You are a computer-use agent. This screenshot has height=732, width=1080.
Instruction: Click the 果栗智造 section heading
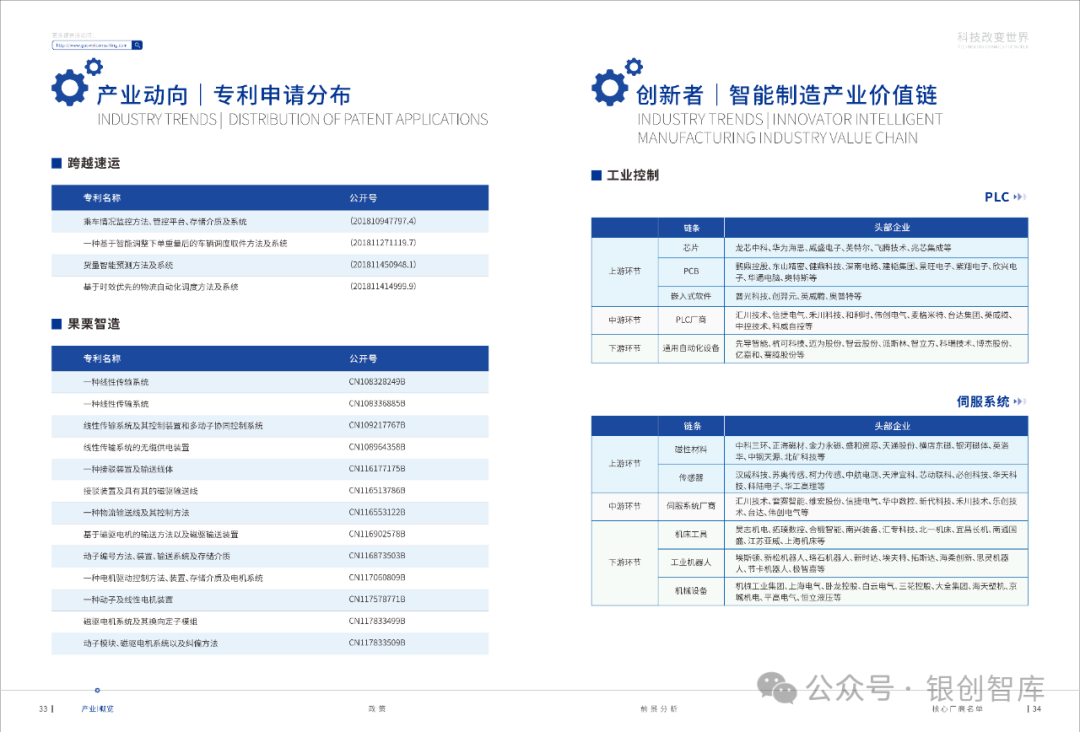click(94, 324)
